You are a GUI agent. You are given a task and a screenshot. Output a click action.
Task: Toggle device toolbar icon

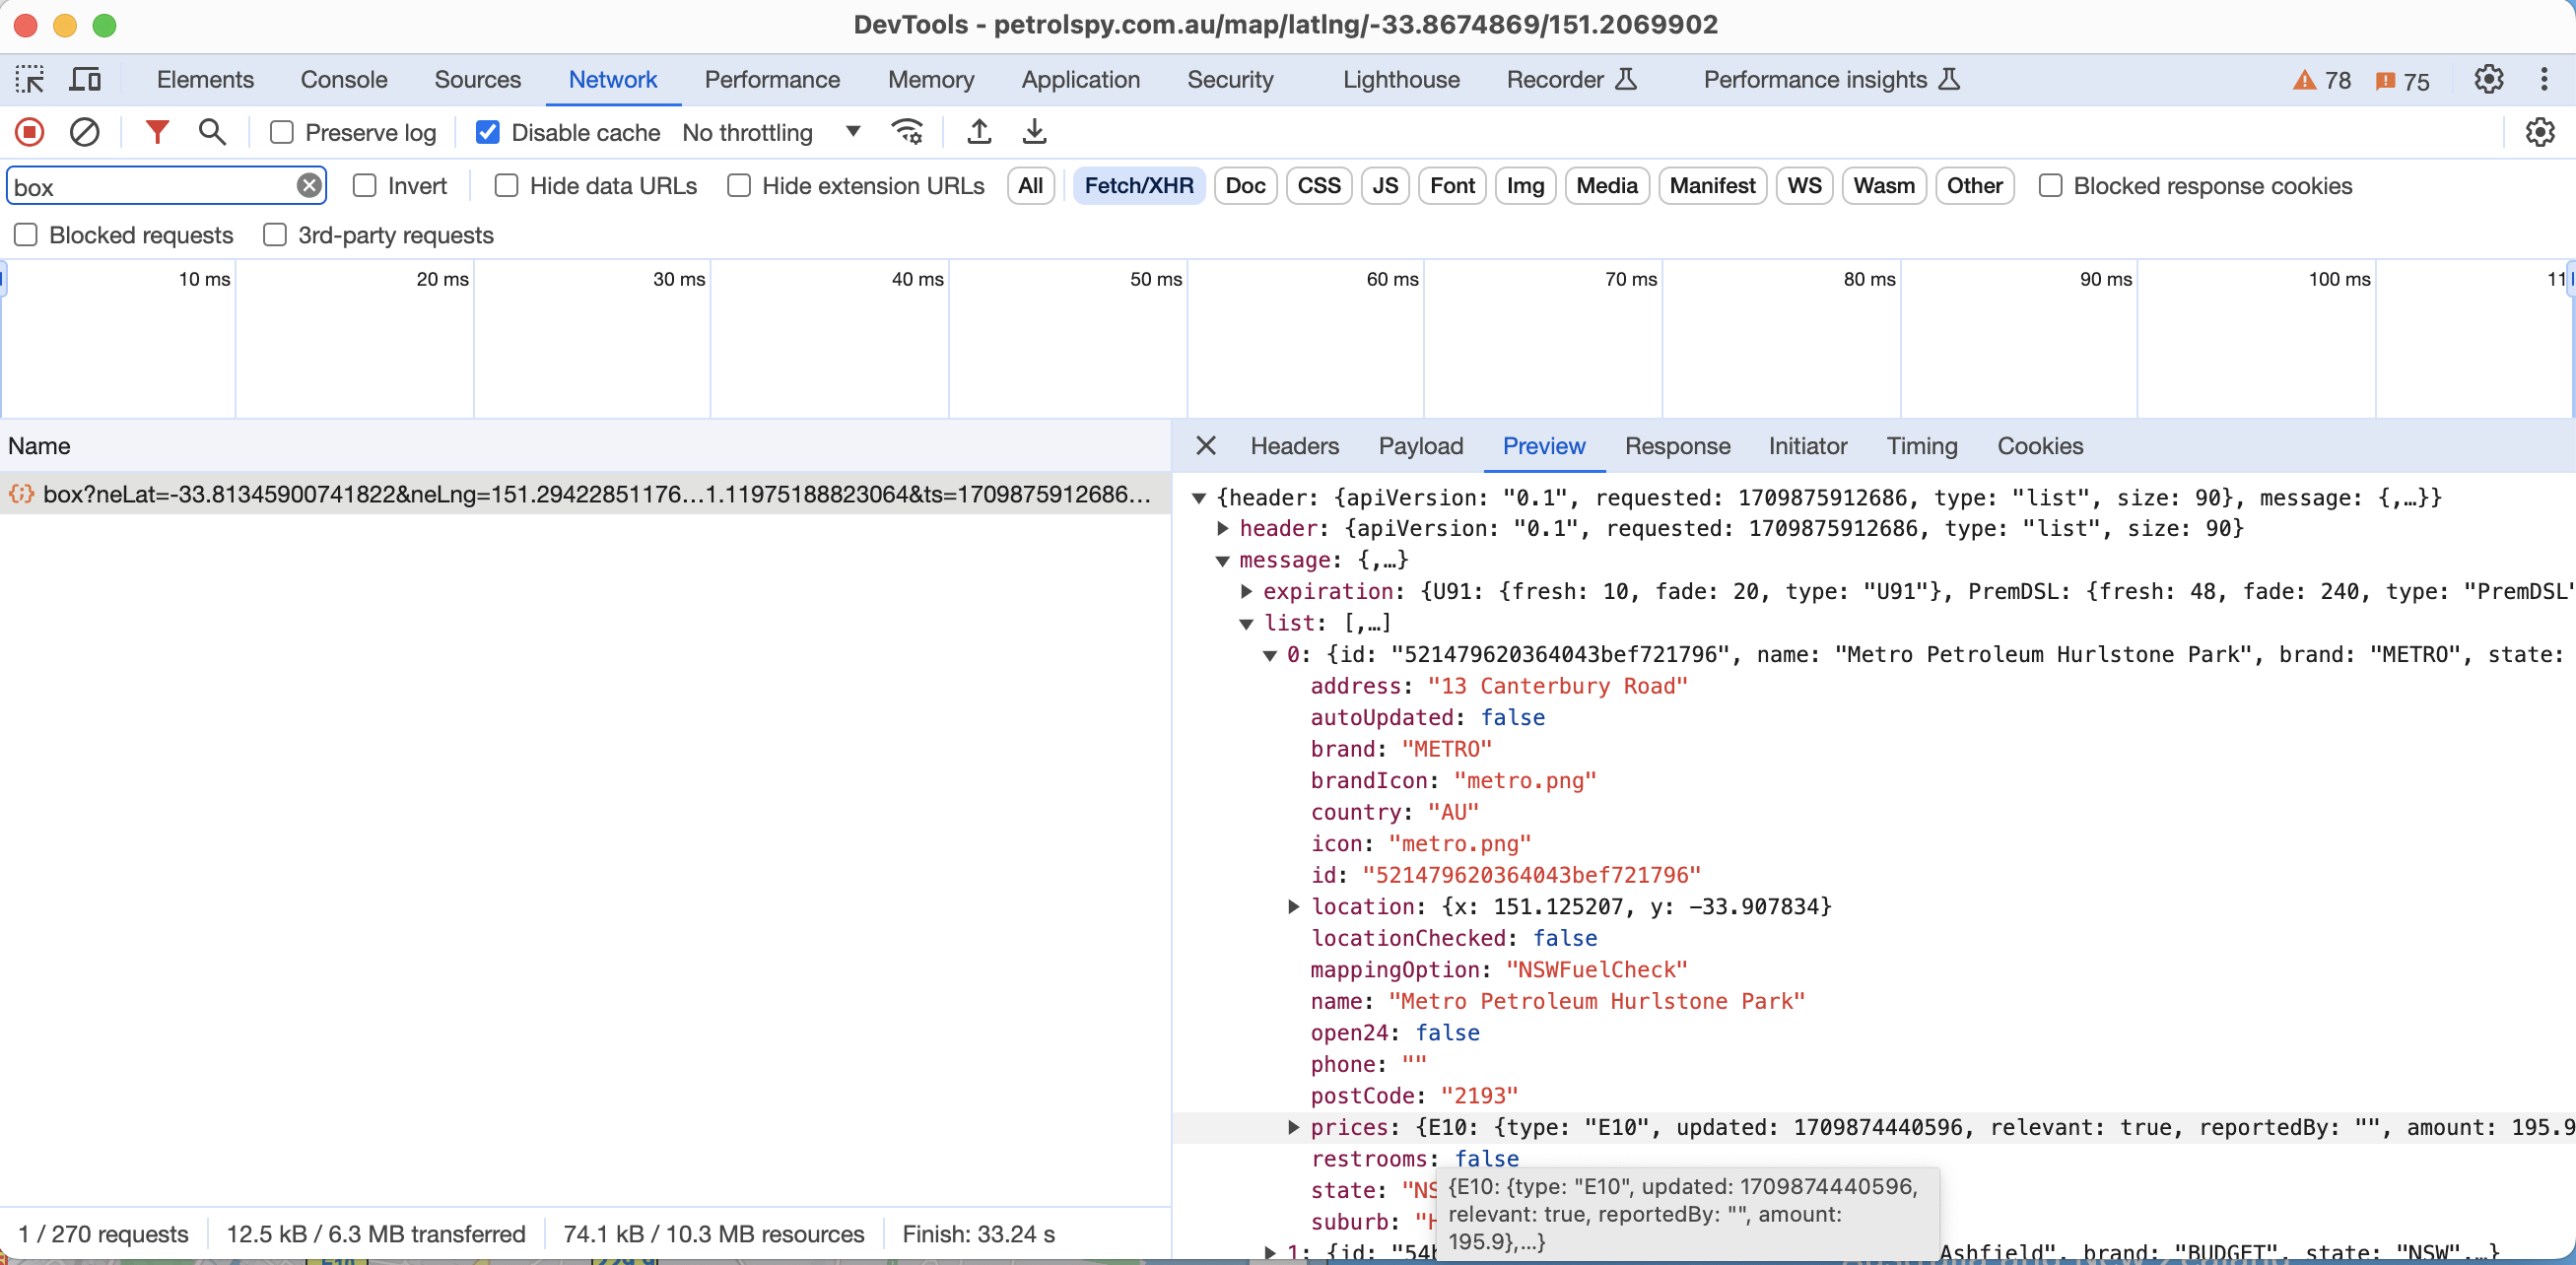[85, 79]
